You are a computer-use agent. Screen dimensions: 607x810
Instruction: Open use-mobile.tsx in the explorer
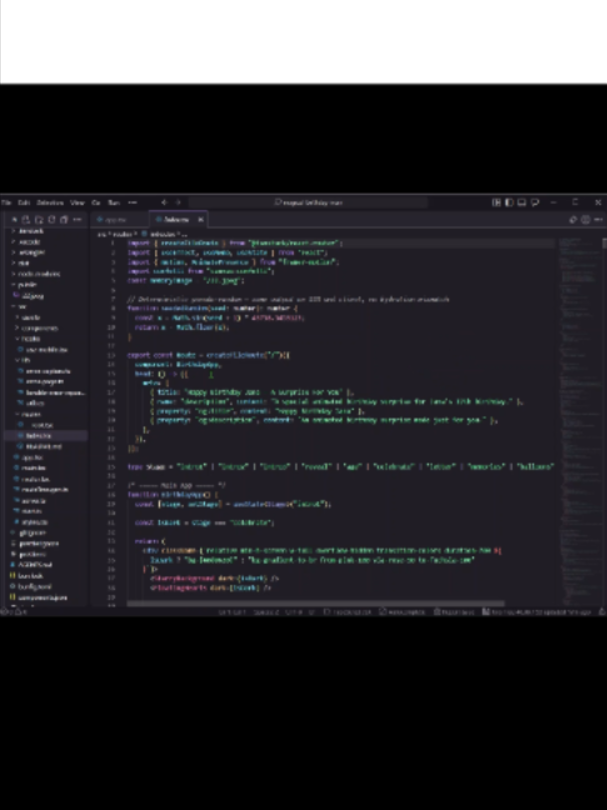pos(46,350)
